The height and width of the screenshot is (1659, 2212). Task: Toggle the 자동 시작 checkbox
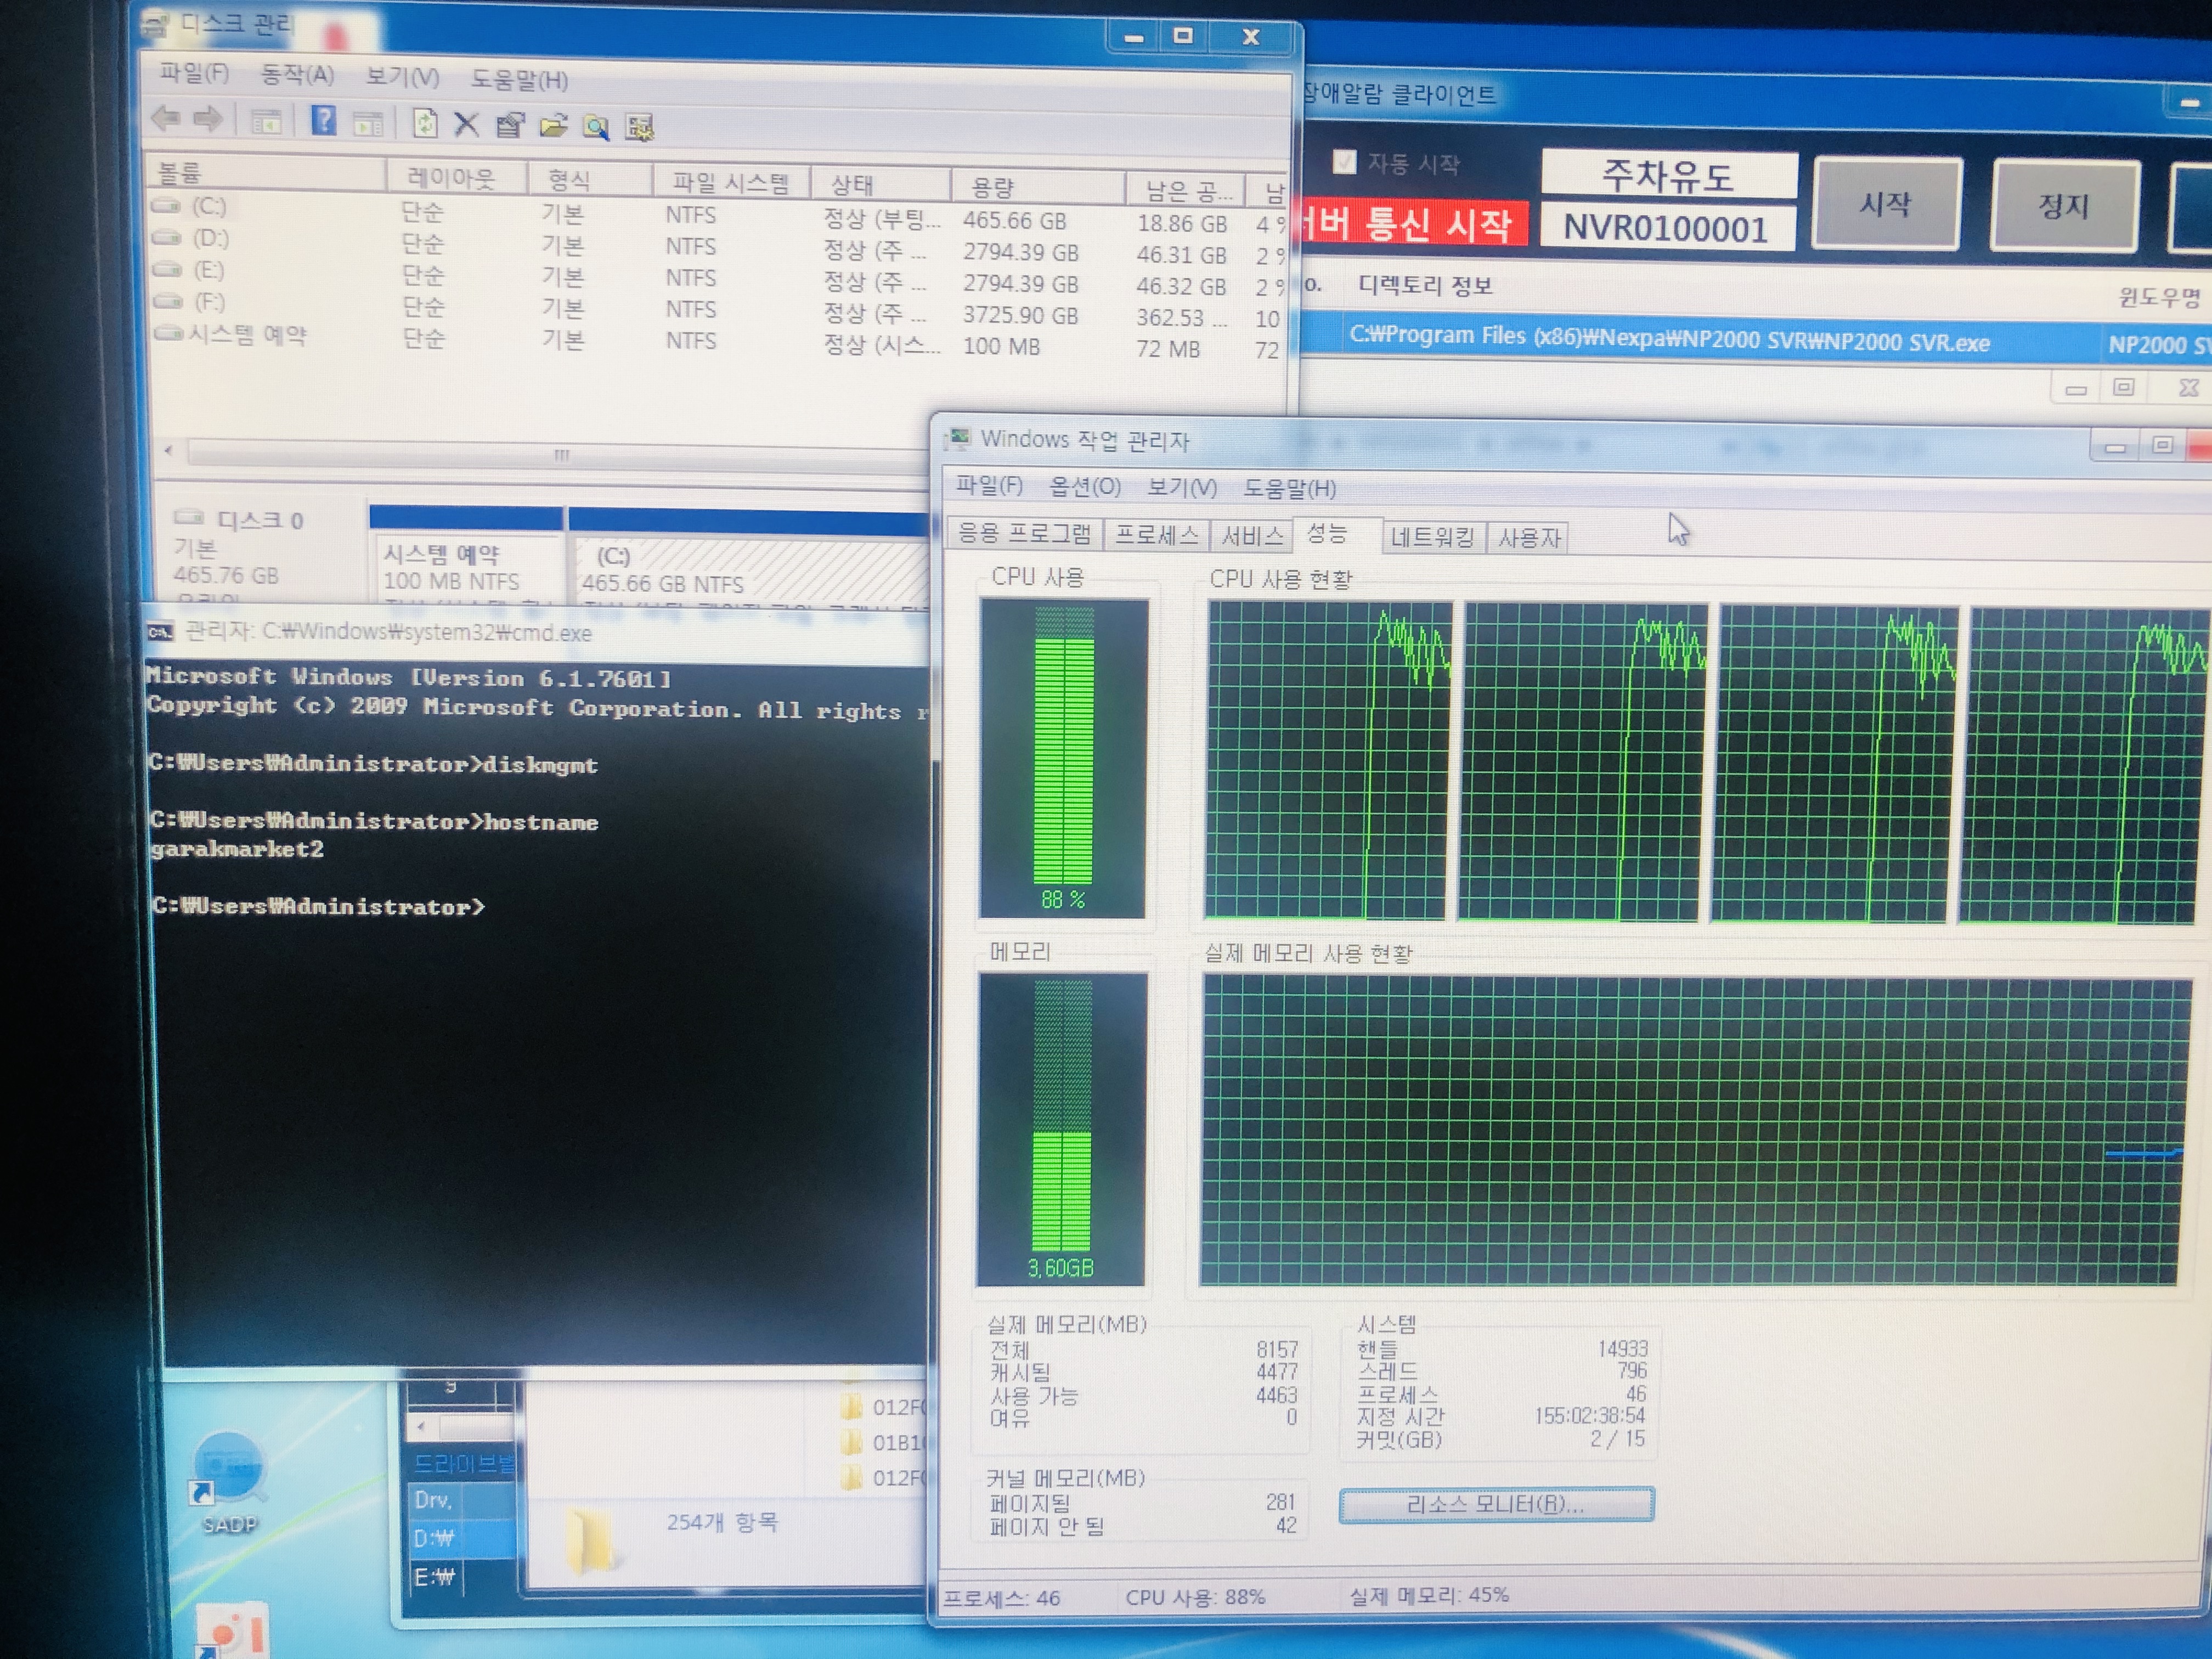coord(1344,162)
